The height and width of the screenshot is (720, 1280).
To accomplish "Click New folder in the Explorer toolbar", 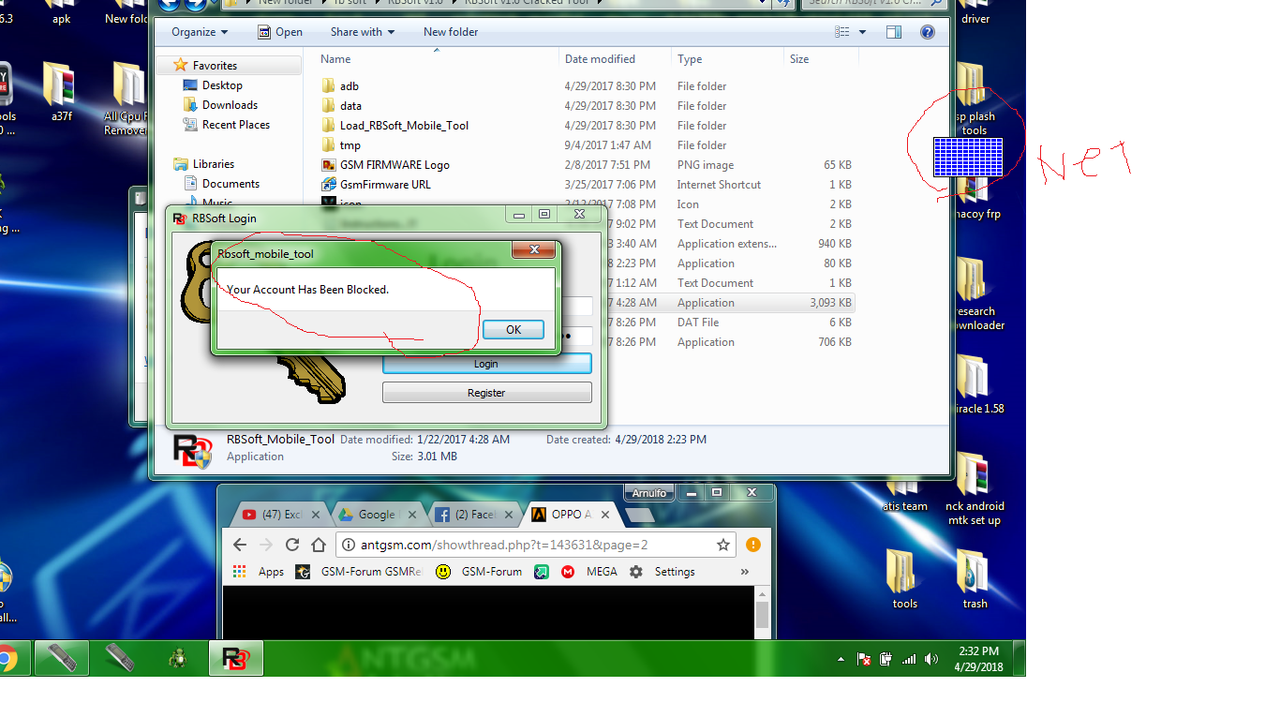I will tap(450, 32).
